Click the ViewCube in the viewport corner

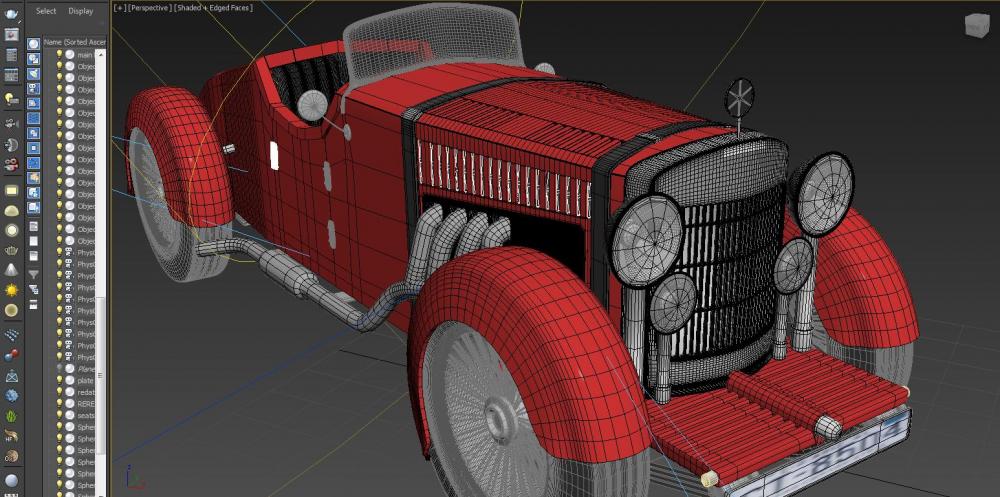pos(976,26)
